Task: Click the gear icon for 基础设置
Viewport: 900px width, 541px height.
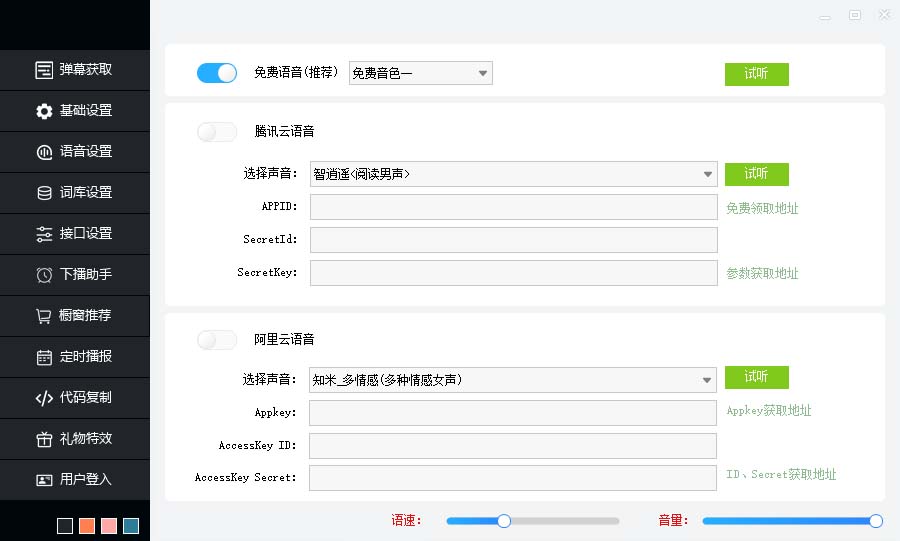Action: click(44, 111)
